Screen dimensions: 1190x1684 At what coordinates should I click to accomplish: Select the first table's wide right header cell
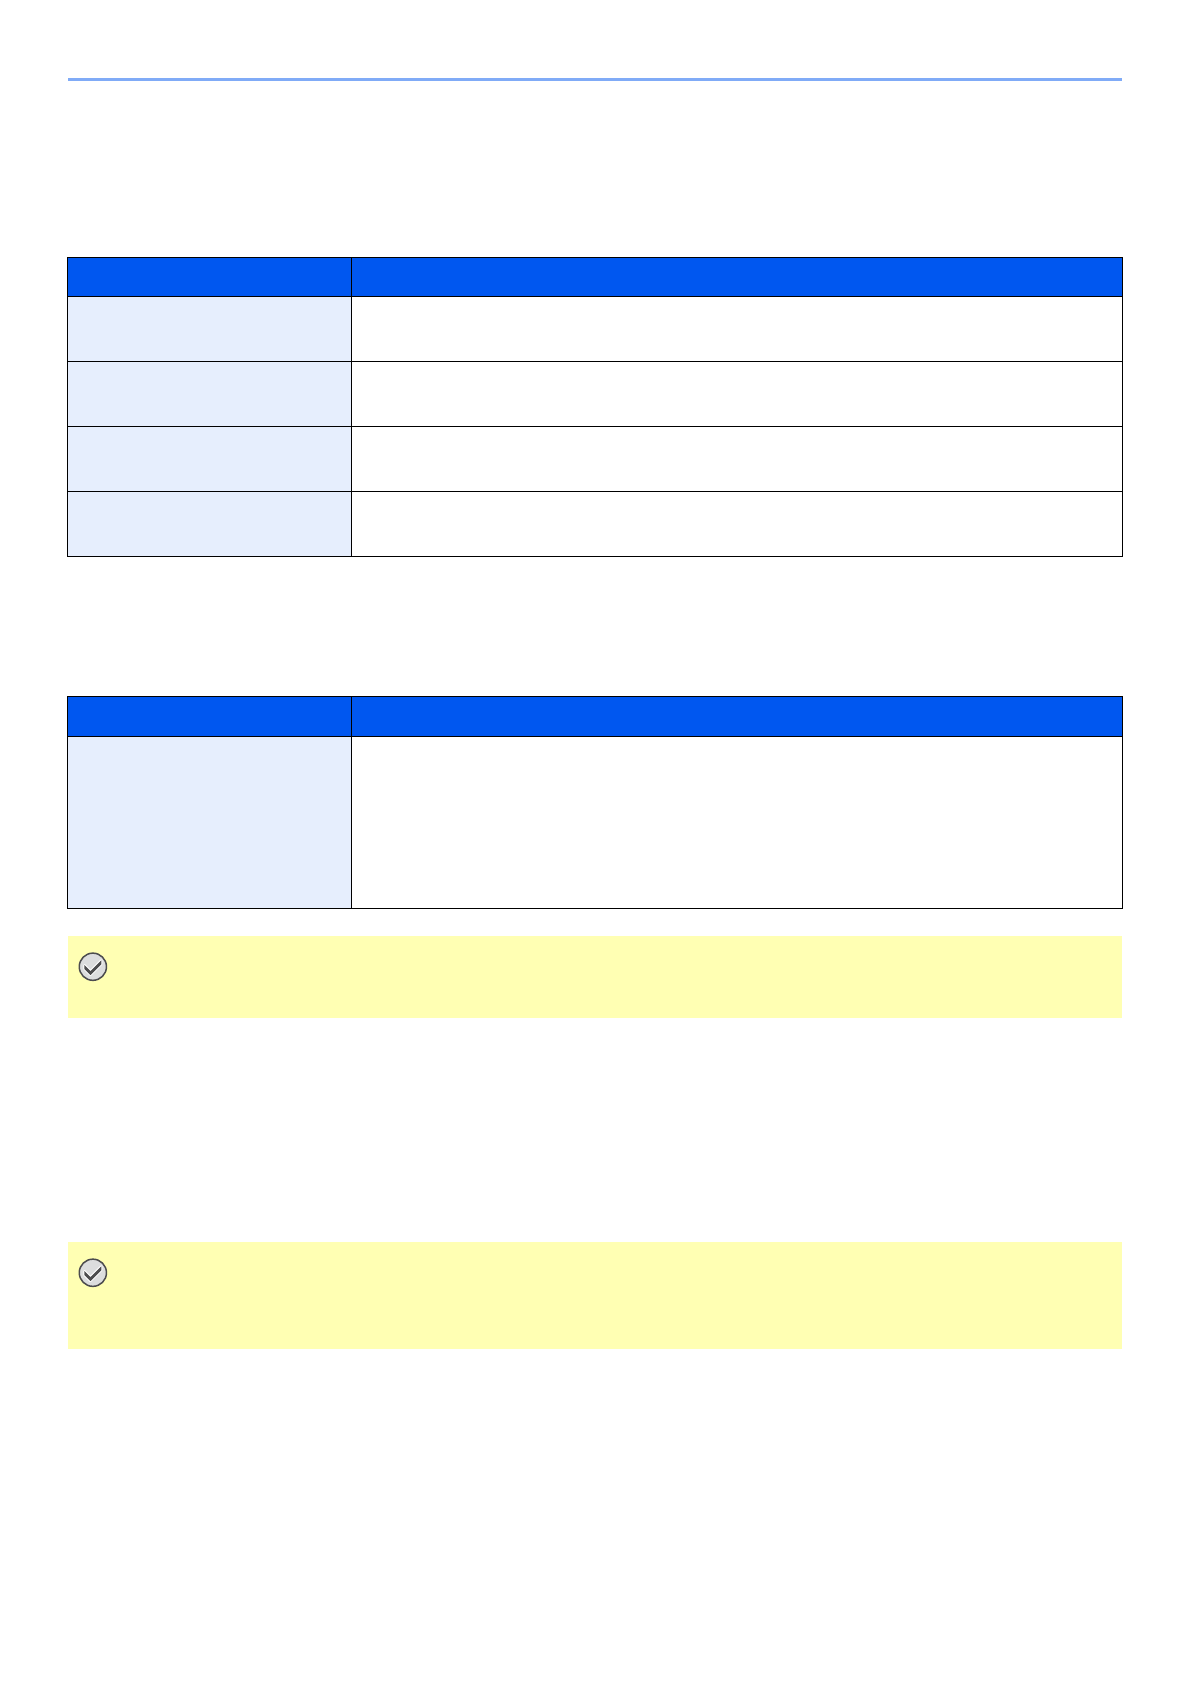click(736, 277)
